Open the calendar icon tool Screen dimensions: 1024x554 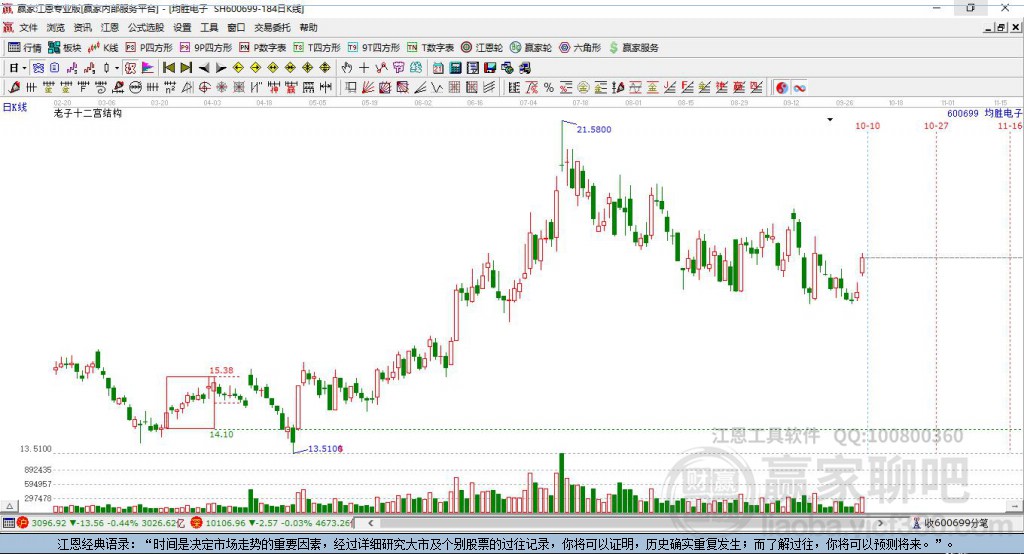438,68
